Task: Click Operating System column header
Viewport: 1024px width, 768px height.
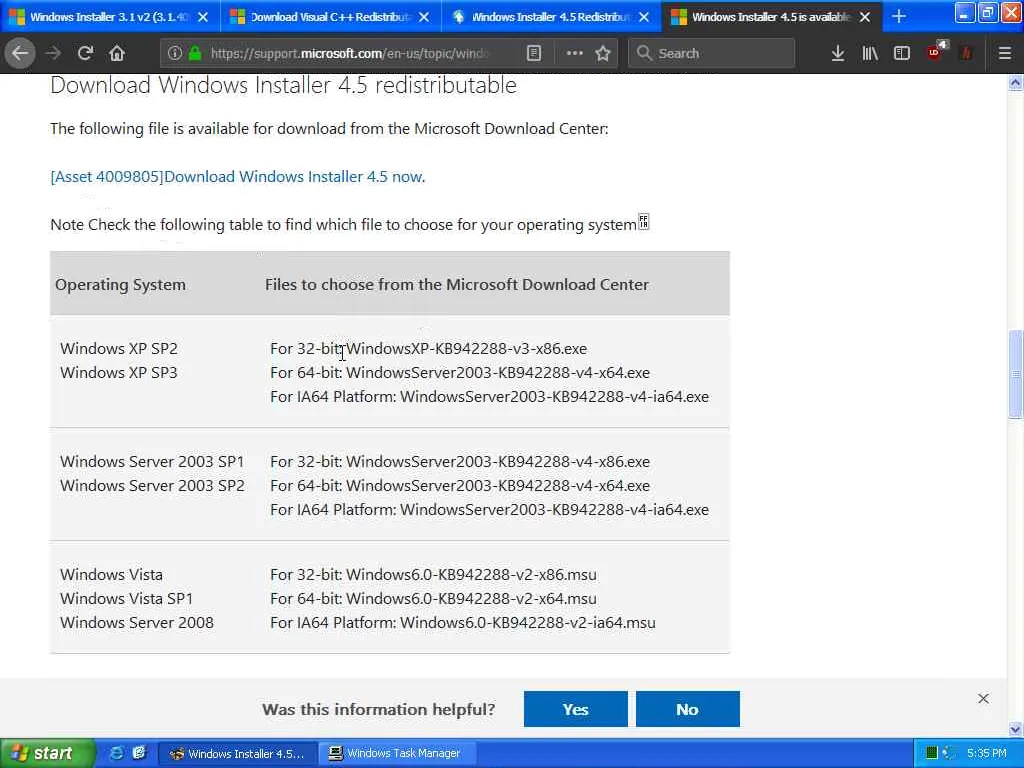Action: 120,285
